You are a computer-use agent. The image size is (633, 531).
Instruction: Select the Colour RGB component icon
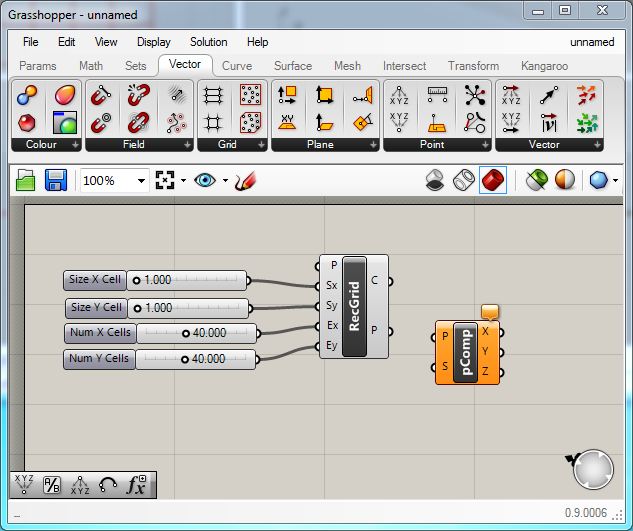tap(27, 95)
